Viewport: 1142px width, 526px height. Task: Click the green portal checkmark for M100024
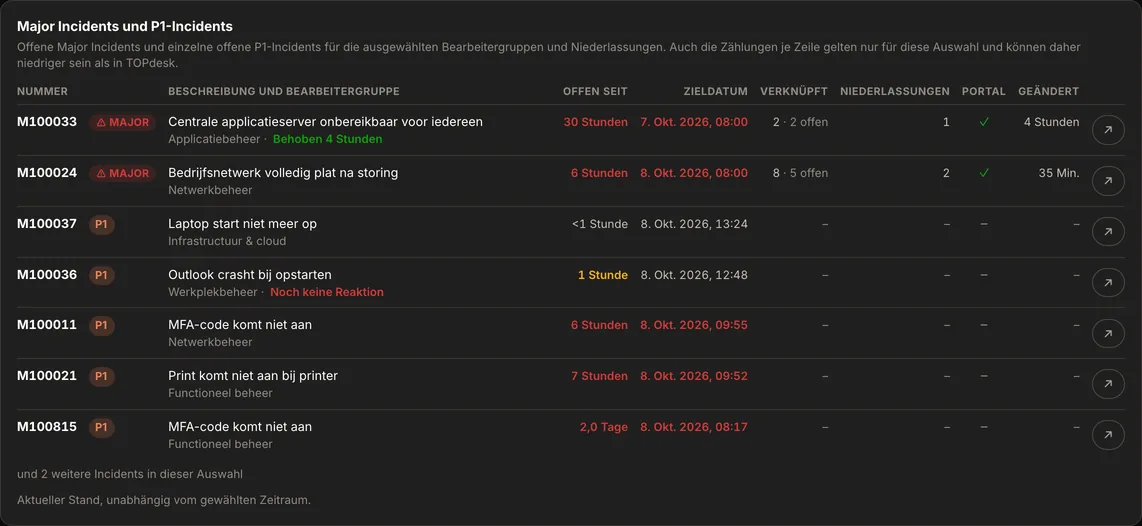tap(984, 173)
